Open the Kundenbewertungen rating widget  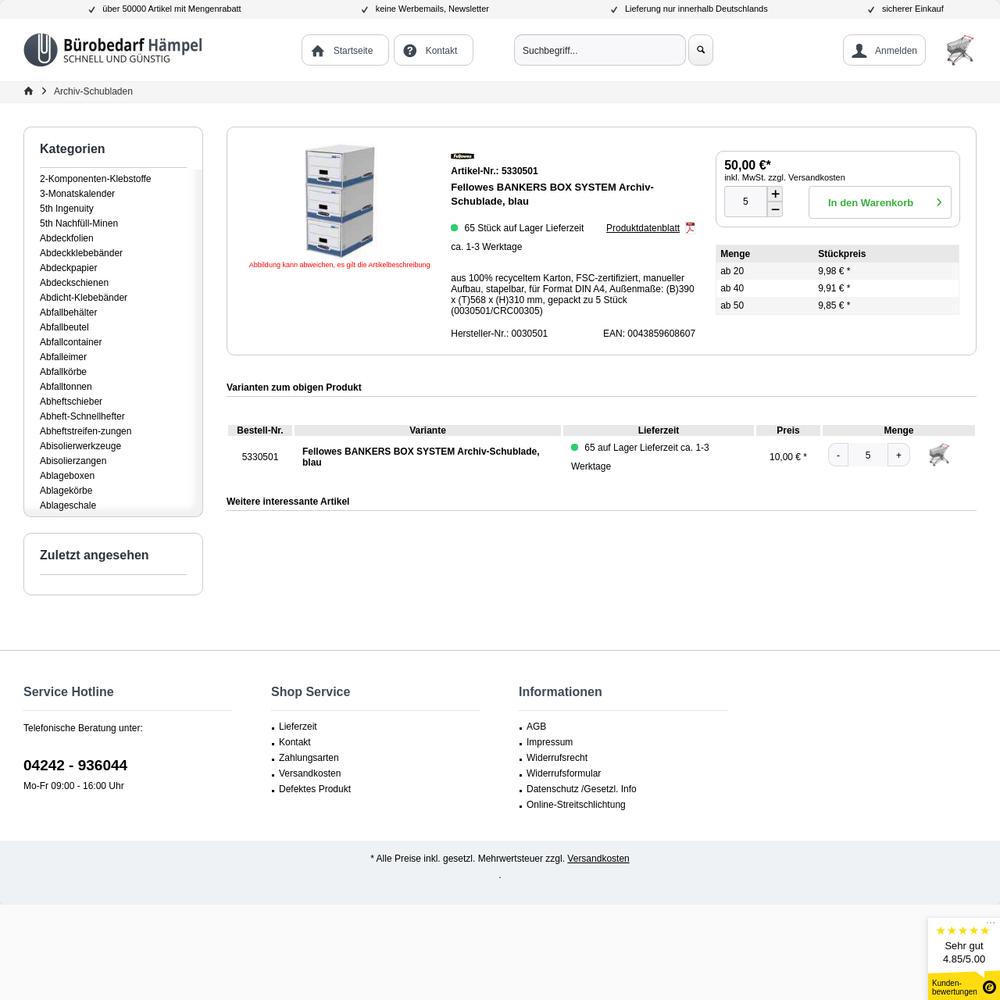pos(964,958)
